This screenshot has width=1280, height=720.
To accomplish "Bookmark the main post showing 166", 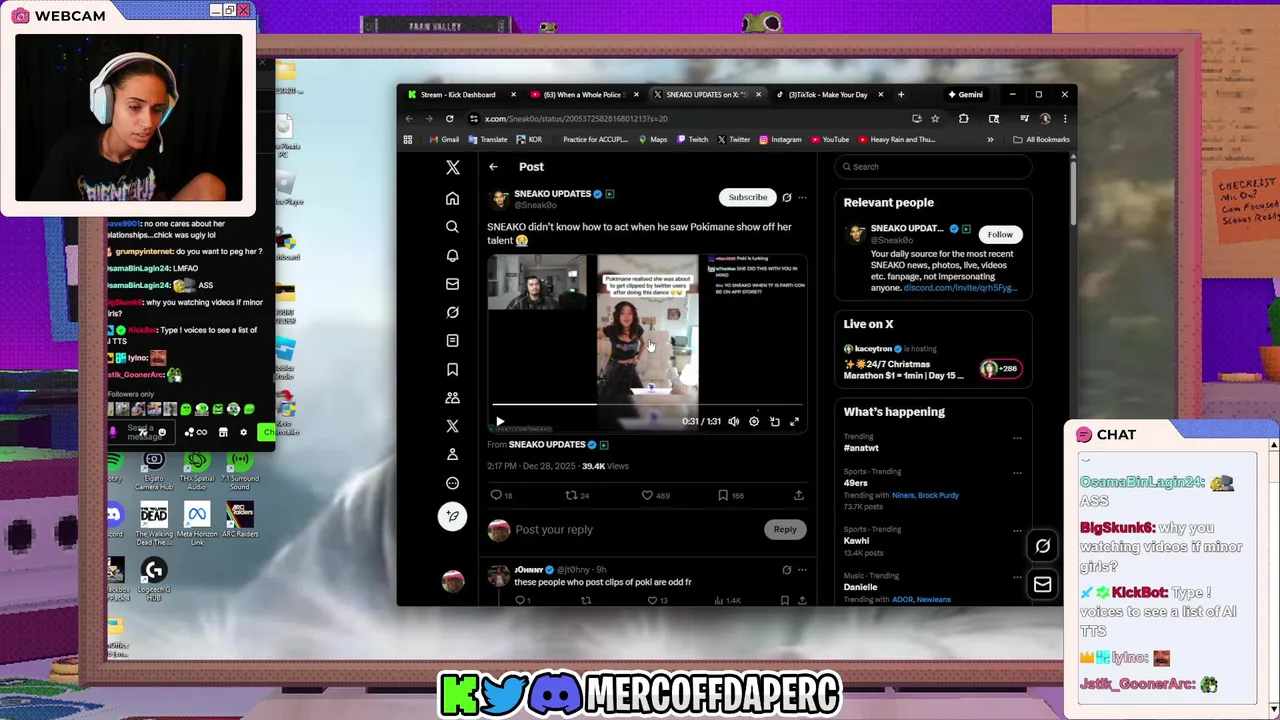I will point(730,495).
